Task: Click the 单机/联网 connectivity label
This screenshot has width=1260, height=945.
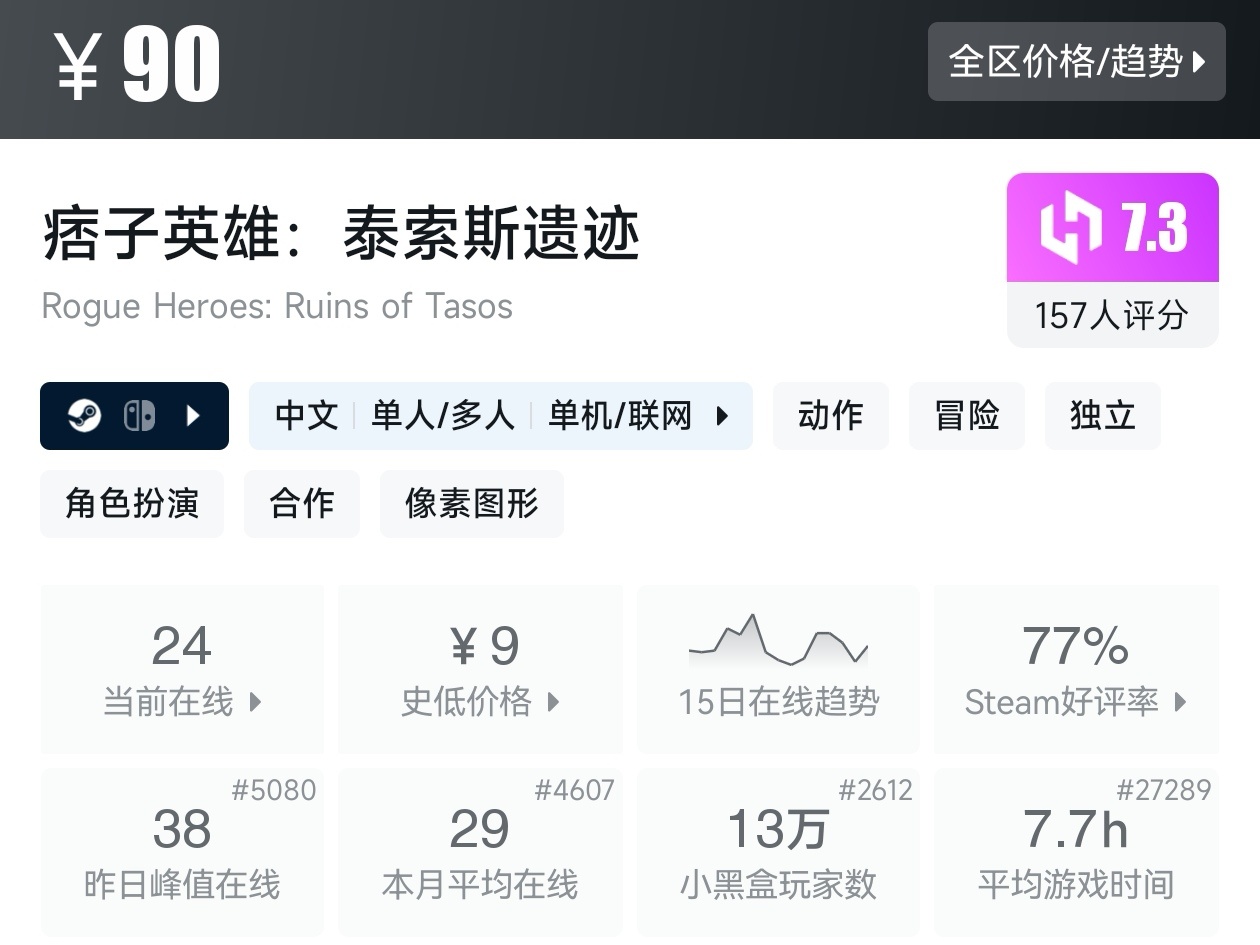Action: [620, 416]
